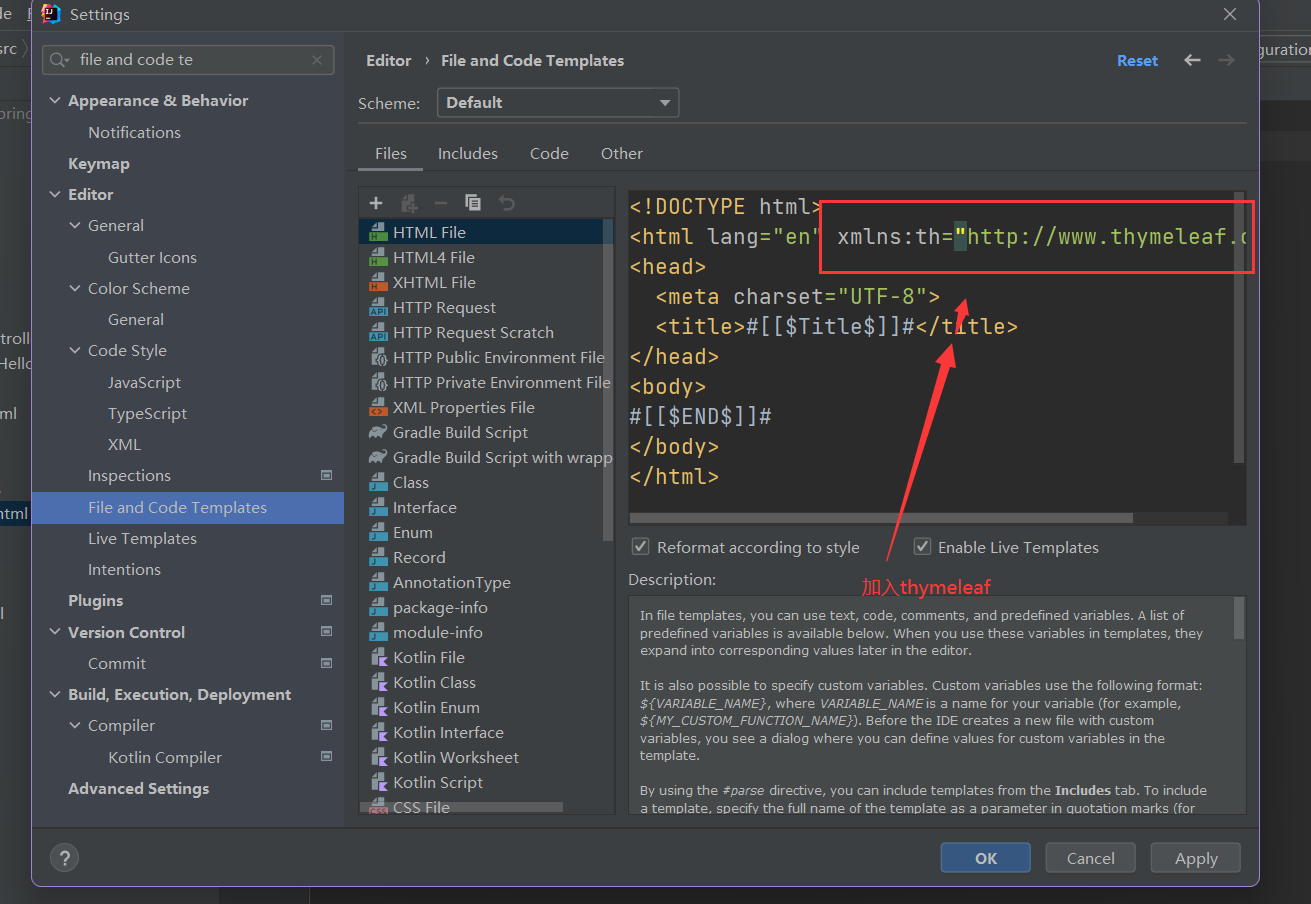Open help with the question mark icon
The width and height of the screenshot is (1311, 904).
[64, 857]
